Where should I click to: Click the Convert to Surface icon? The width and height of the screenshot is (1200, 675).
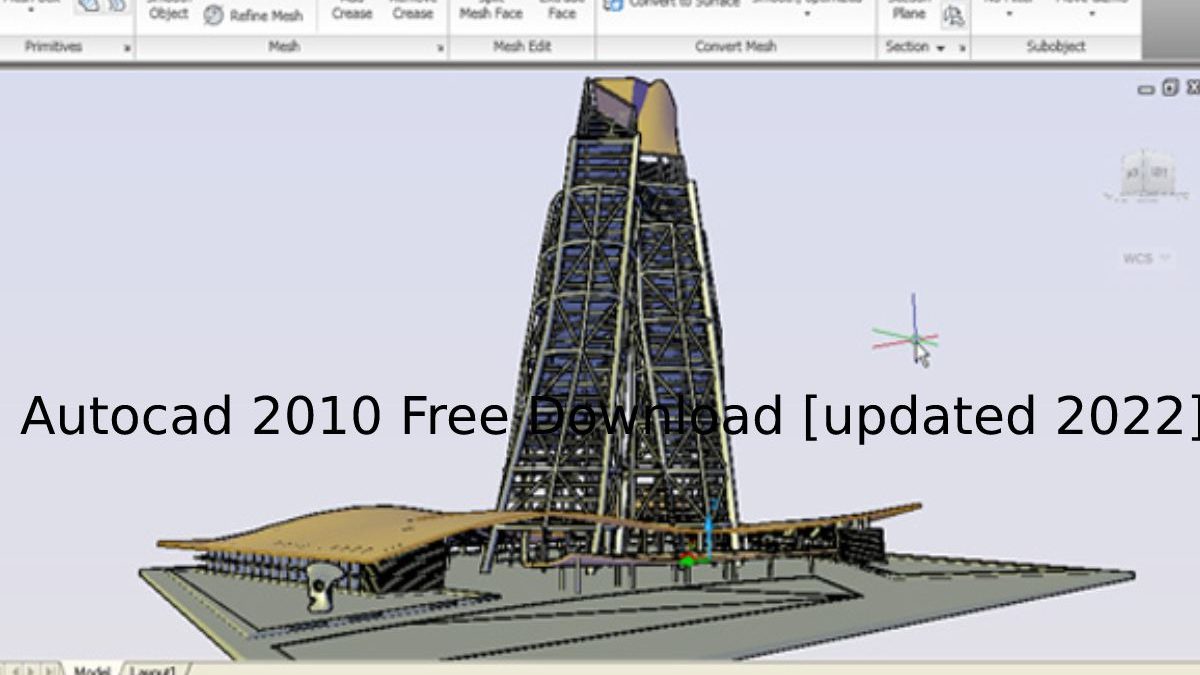pyautogui.click(x=613, y=4)
